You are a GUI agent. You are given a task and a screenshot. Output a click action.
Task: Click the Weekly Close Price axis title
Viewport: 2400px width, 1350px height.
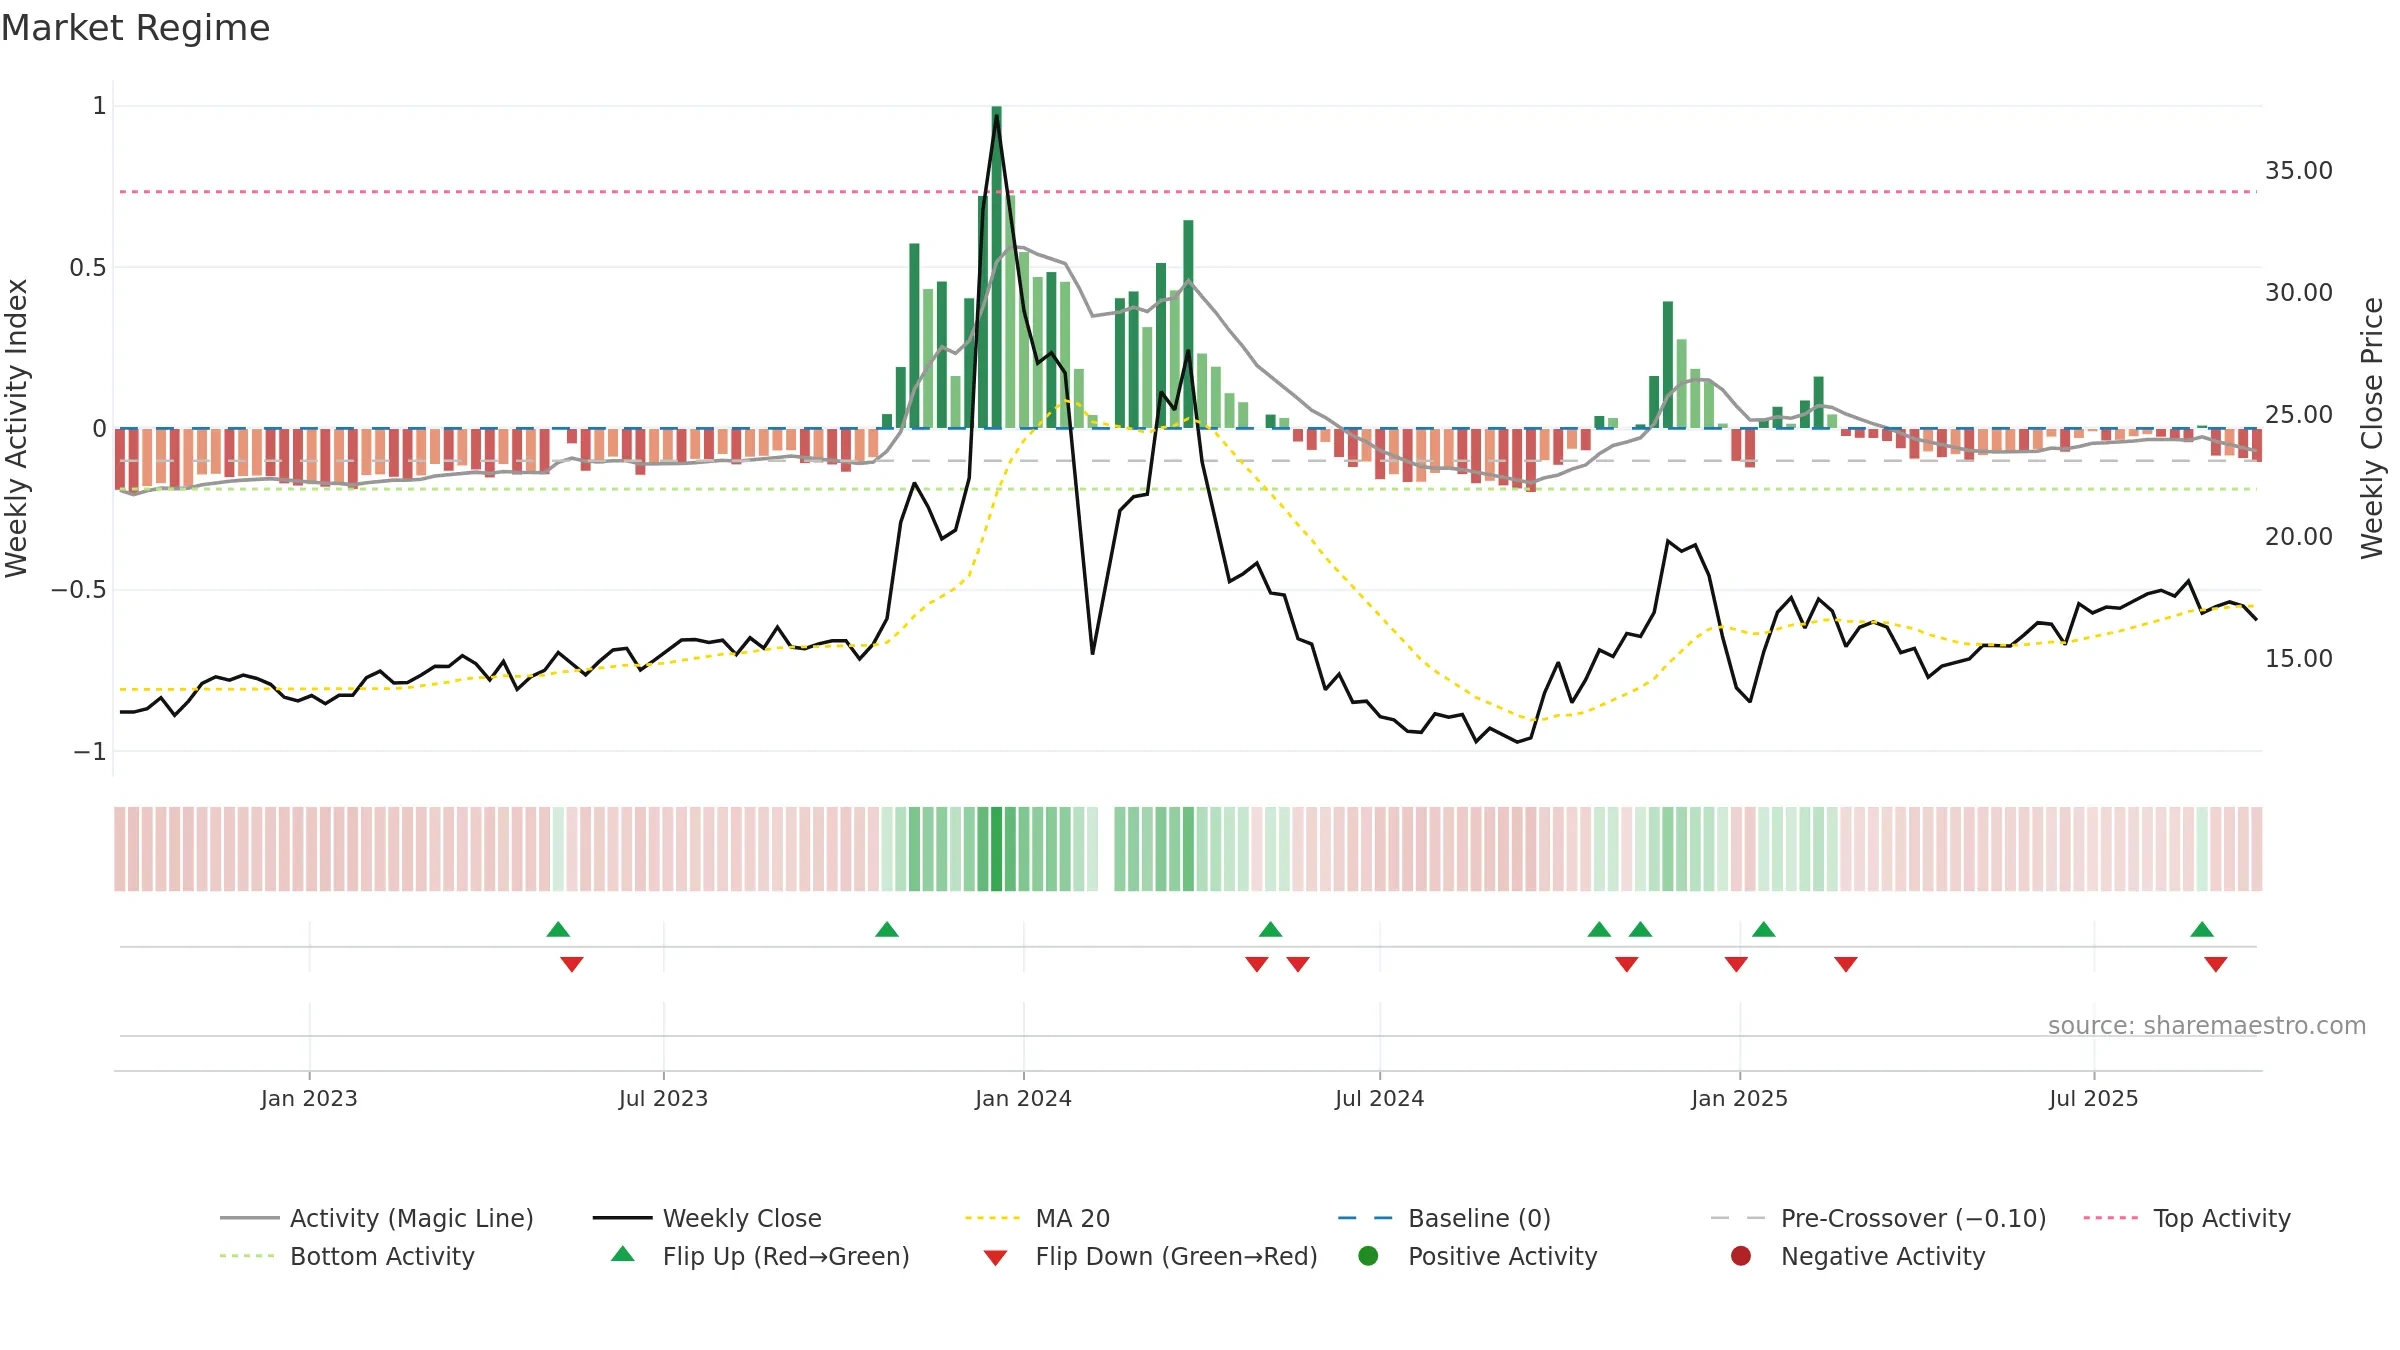[2372, 428]
